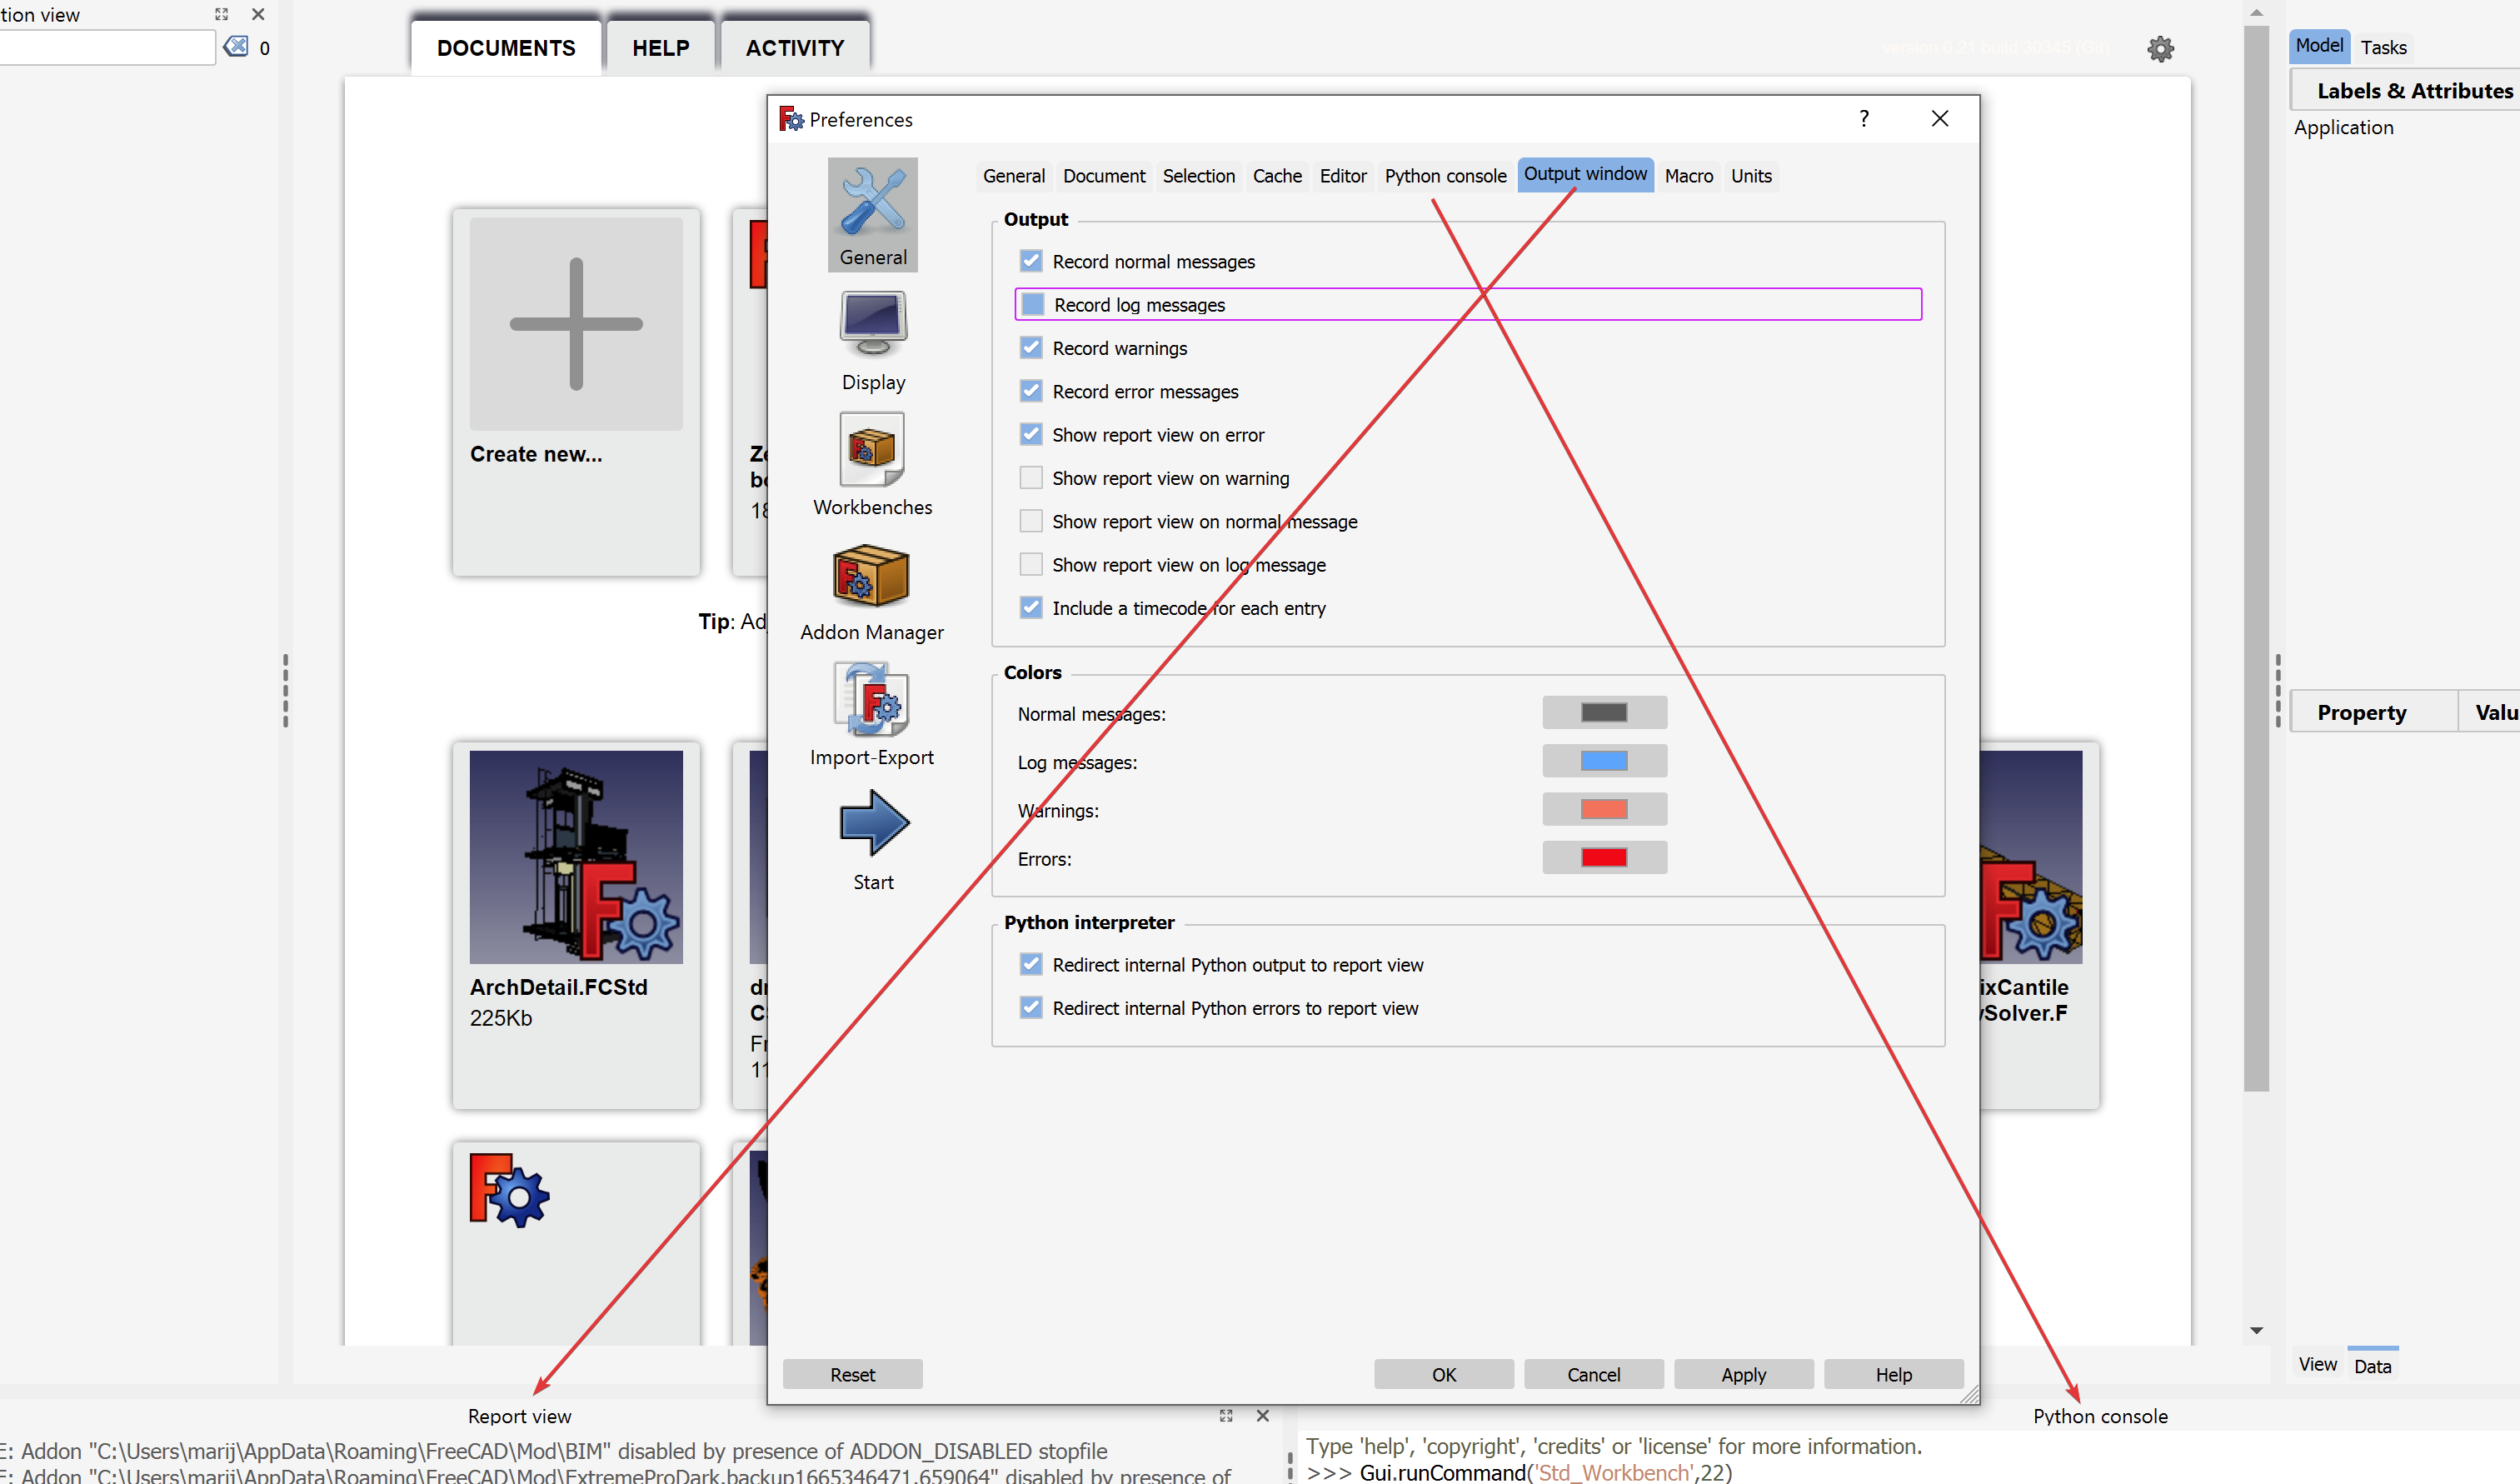
Task: Open the ACTIVITY tab
Action: (x=794, y=47)
